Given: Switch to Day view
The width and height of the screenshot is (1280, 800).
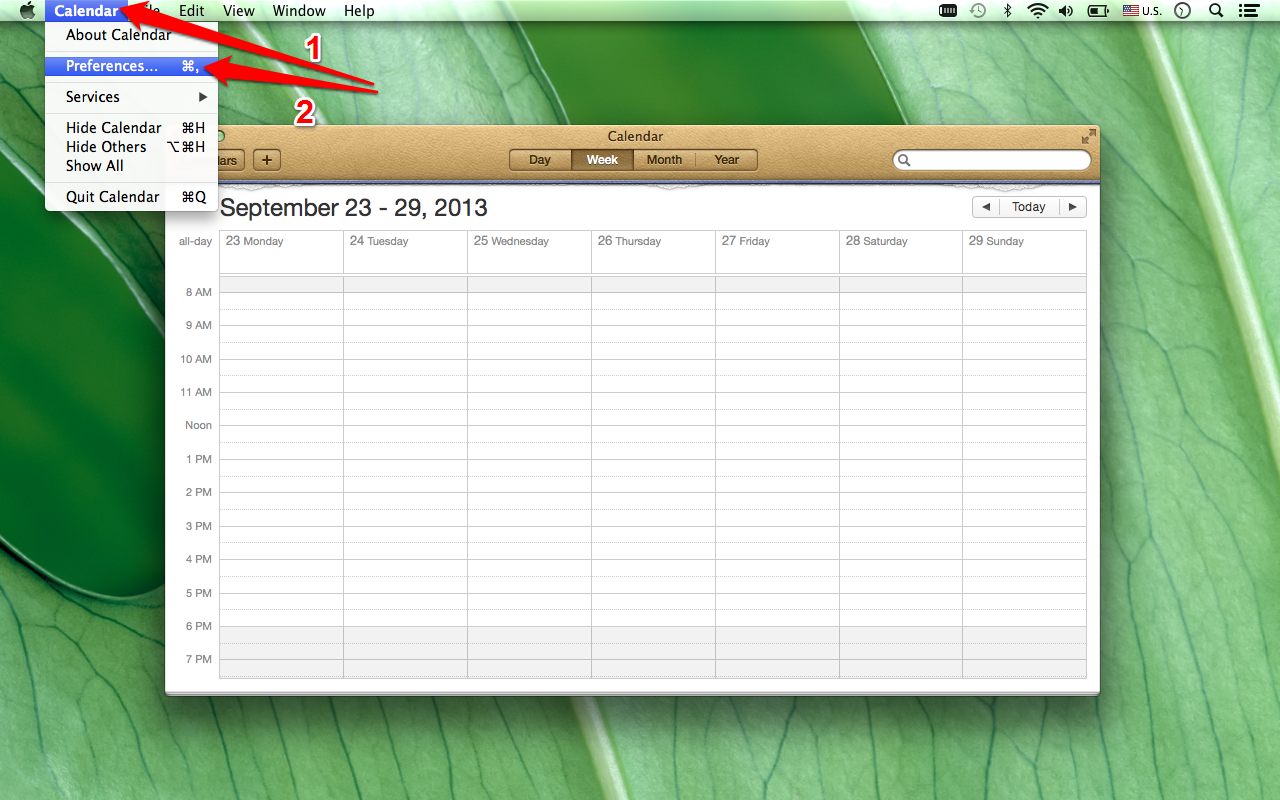Looking at the screenshot, I should [540, 160].
